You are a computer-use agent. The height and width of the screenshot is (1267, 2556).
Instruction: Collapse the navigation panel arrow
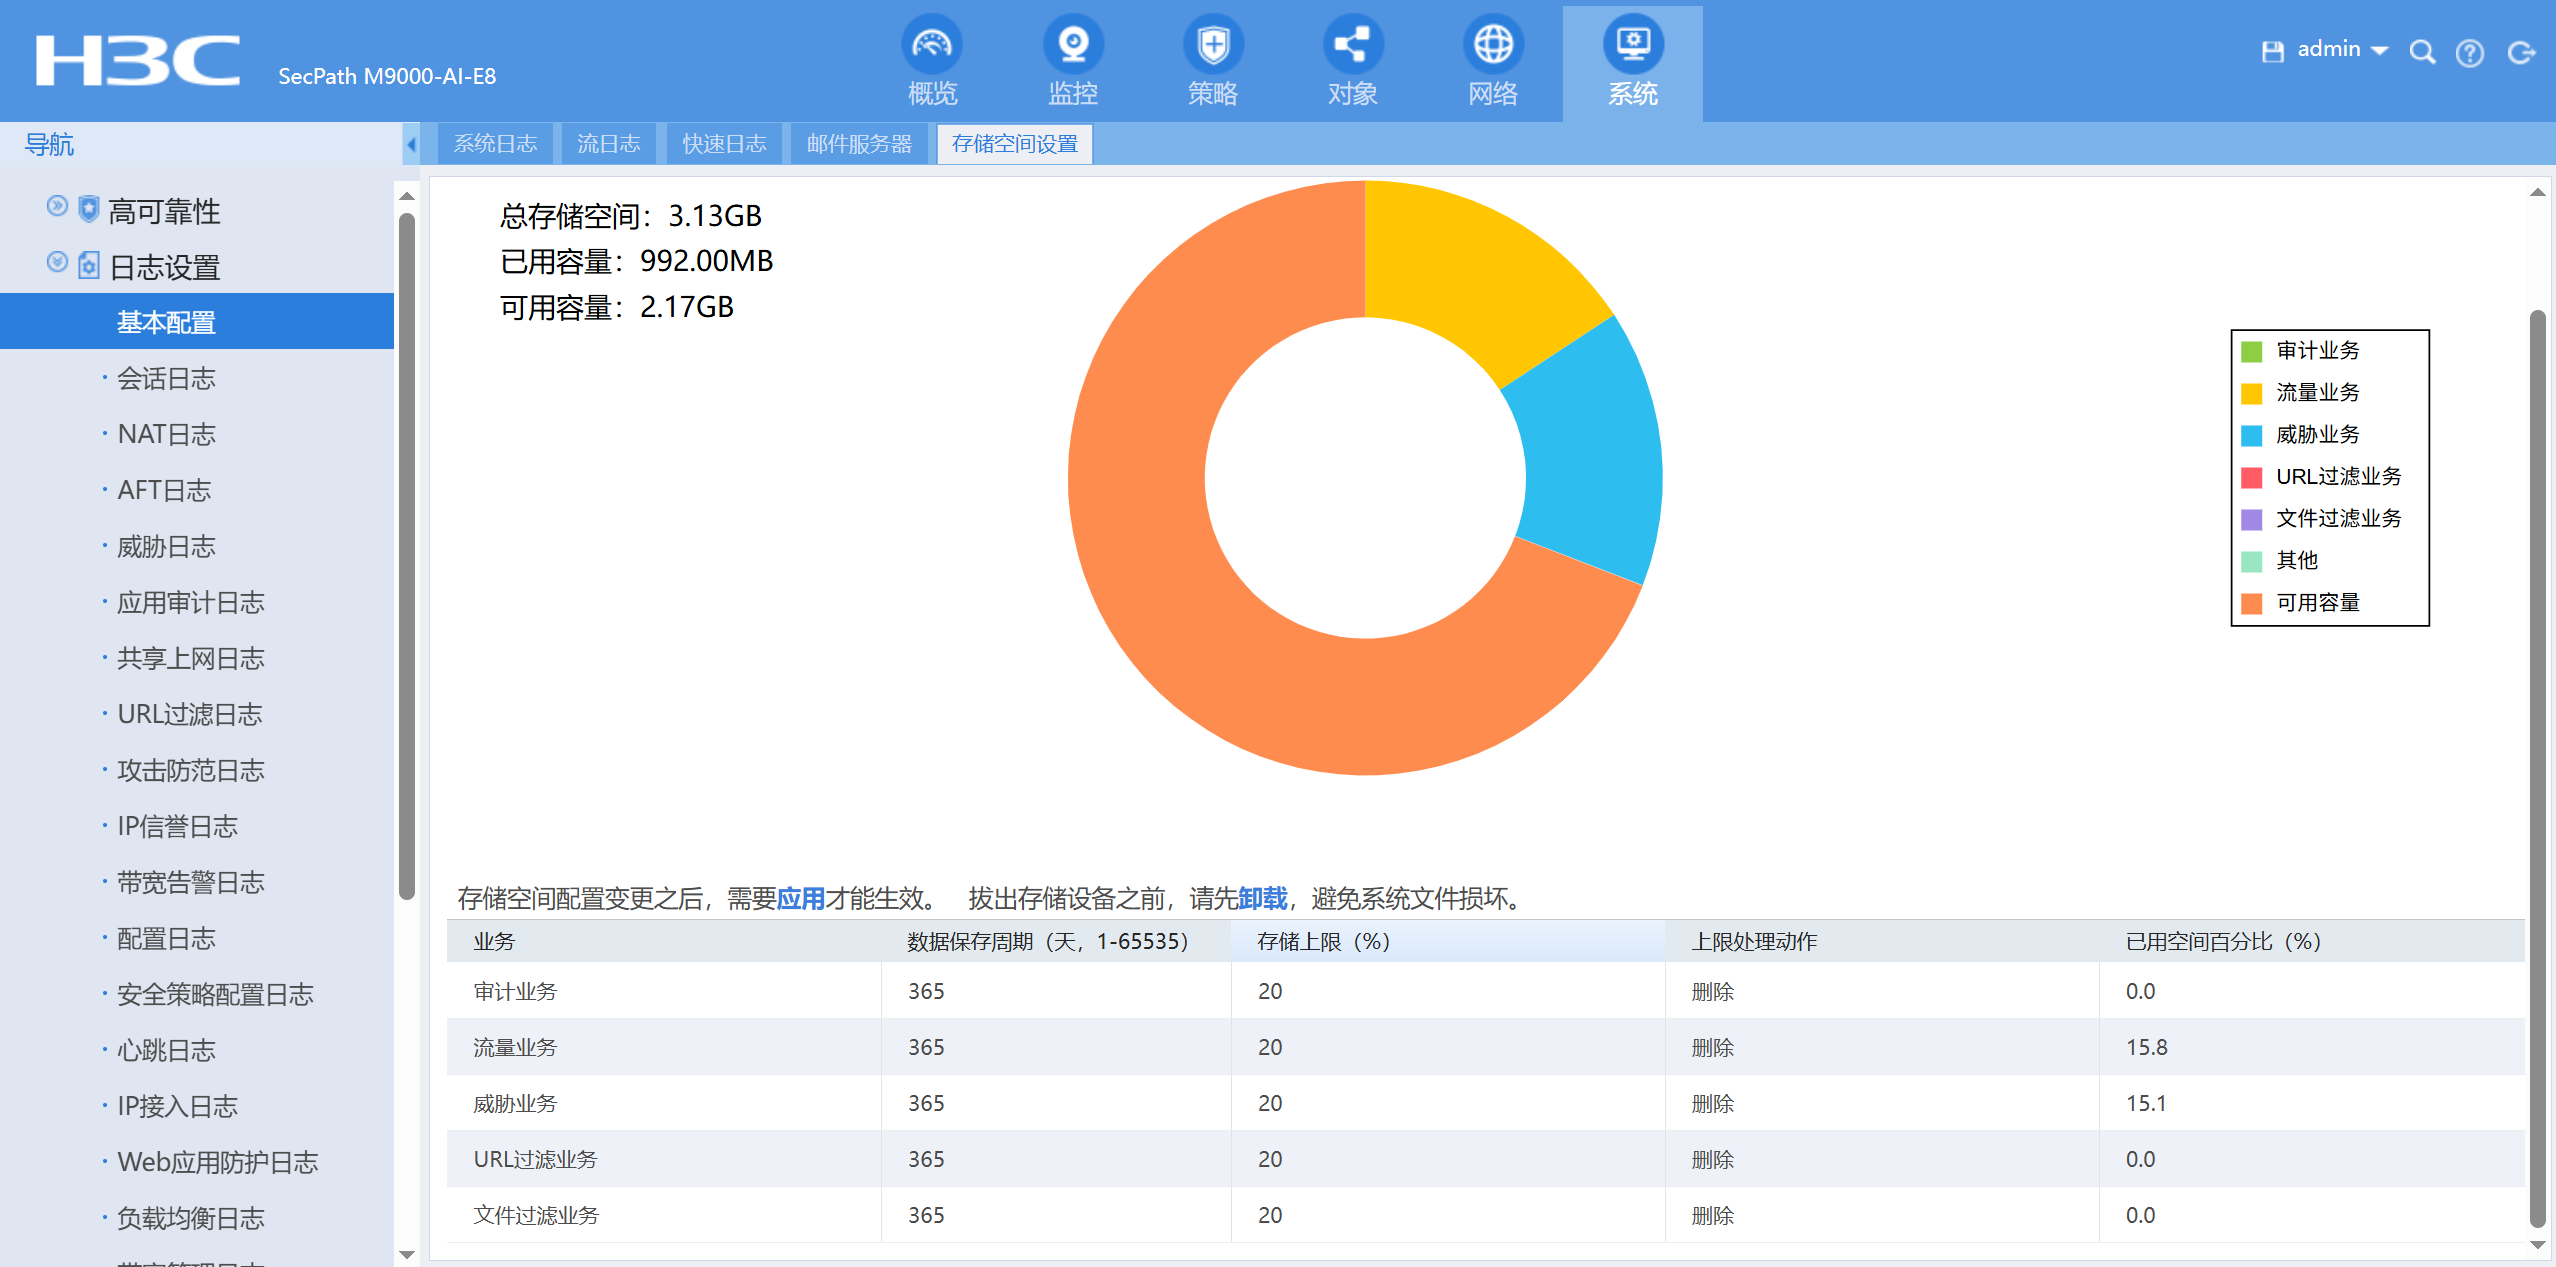tap(411, 145)
